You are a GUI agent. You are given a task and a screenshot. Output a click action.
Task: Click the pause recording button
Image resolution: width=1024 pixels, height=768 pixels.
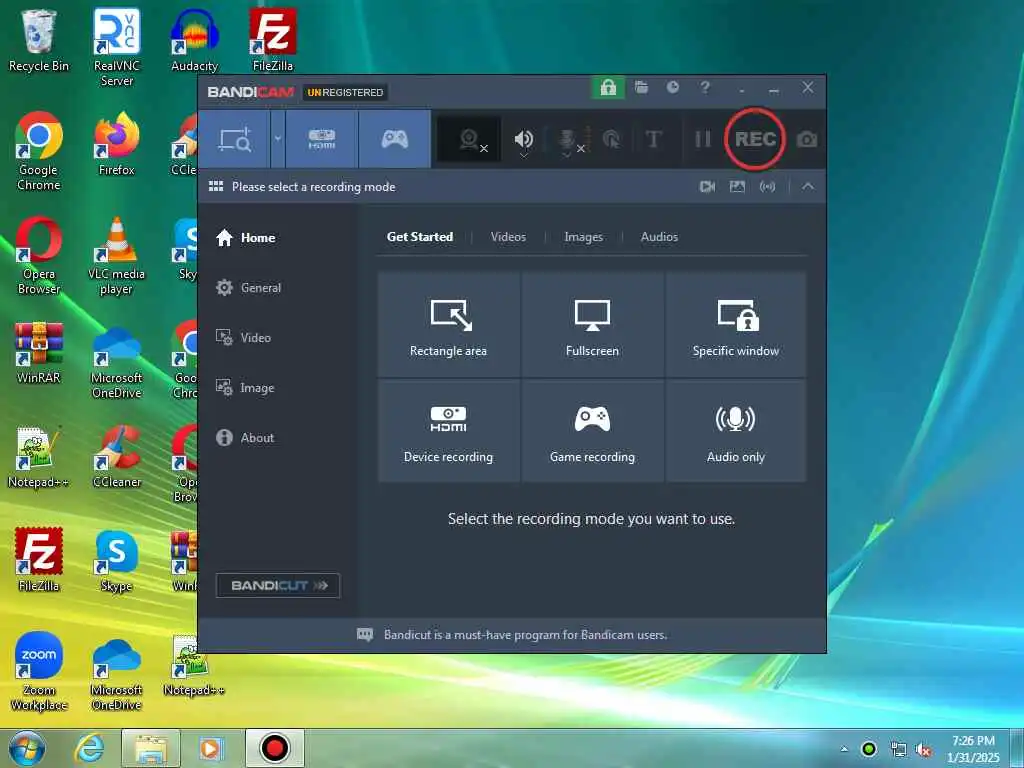tap(703, 139)
